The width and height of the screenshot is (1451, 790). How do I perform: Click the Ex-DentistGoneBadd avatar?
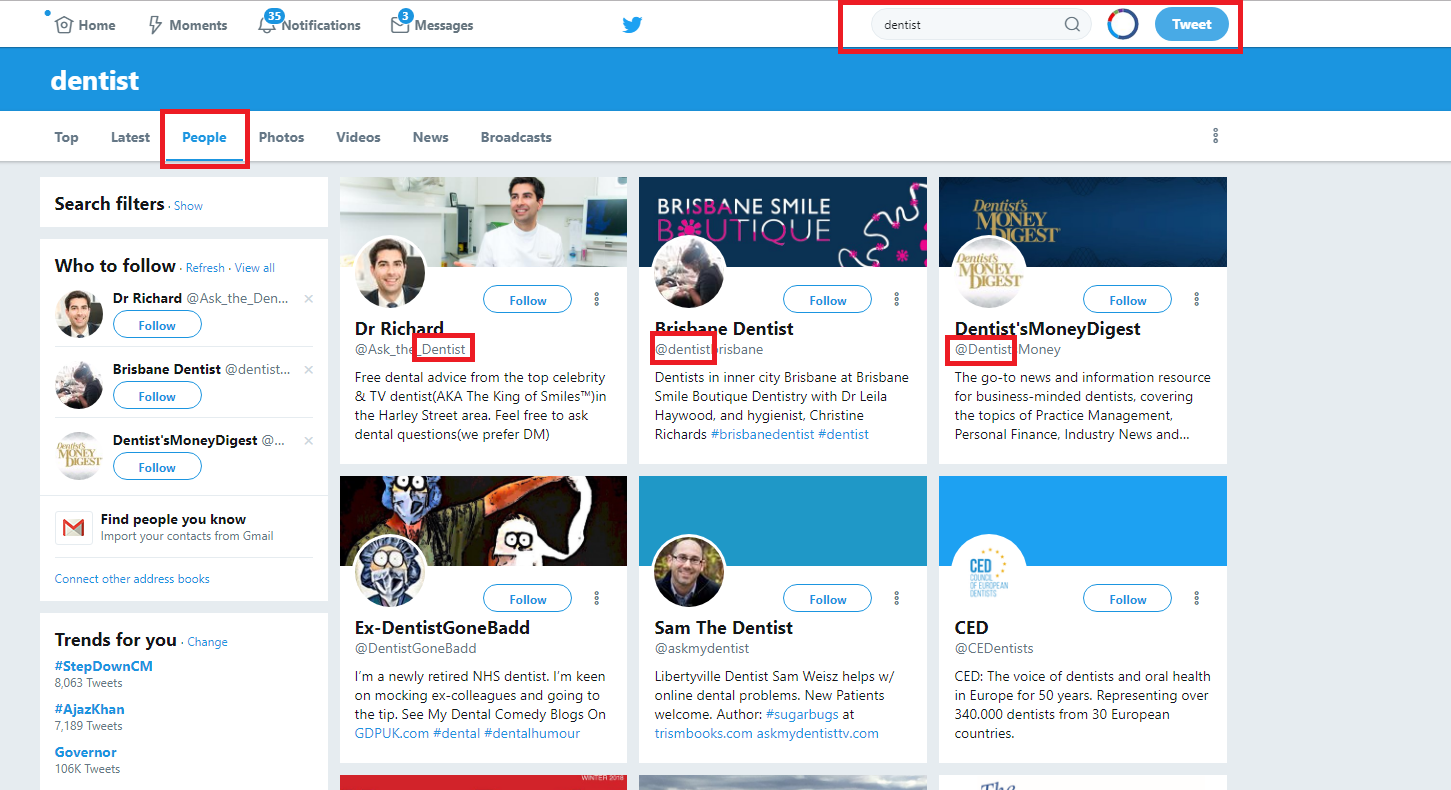[390, 571]
